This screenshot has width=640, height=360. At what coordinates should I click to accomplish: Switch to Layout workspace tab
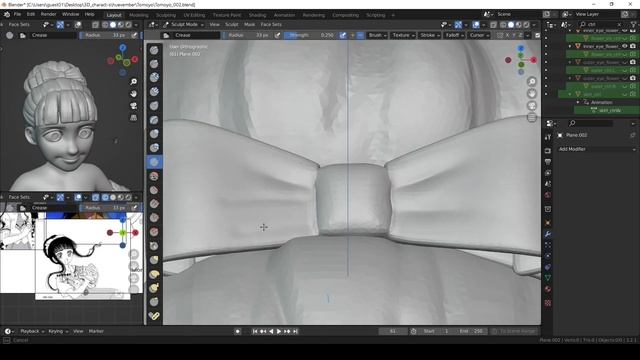[x=114, y=15]
